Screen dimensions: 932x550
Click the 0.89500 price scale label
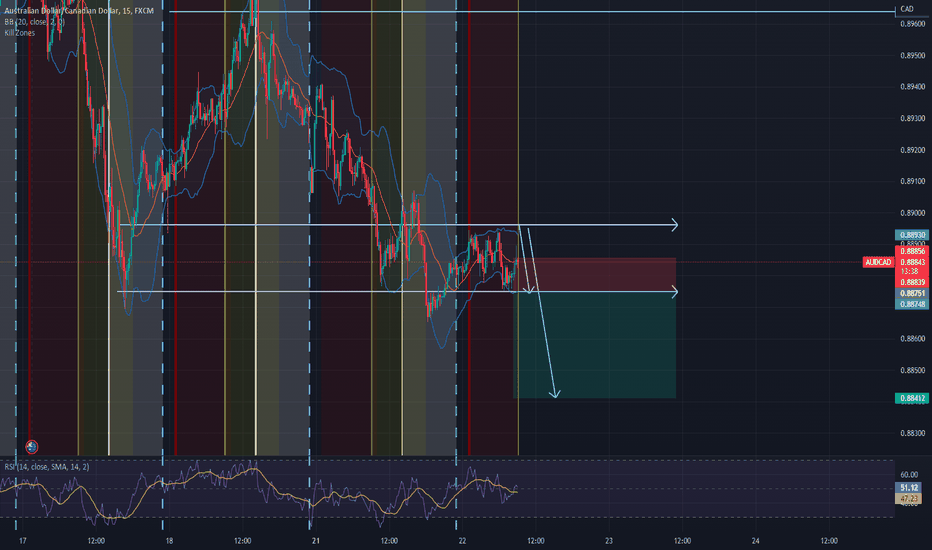[x=912, y=55]
